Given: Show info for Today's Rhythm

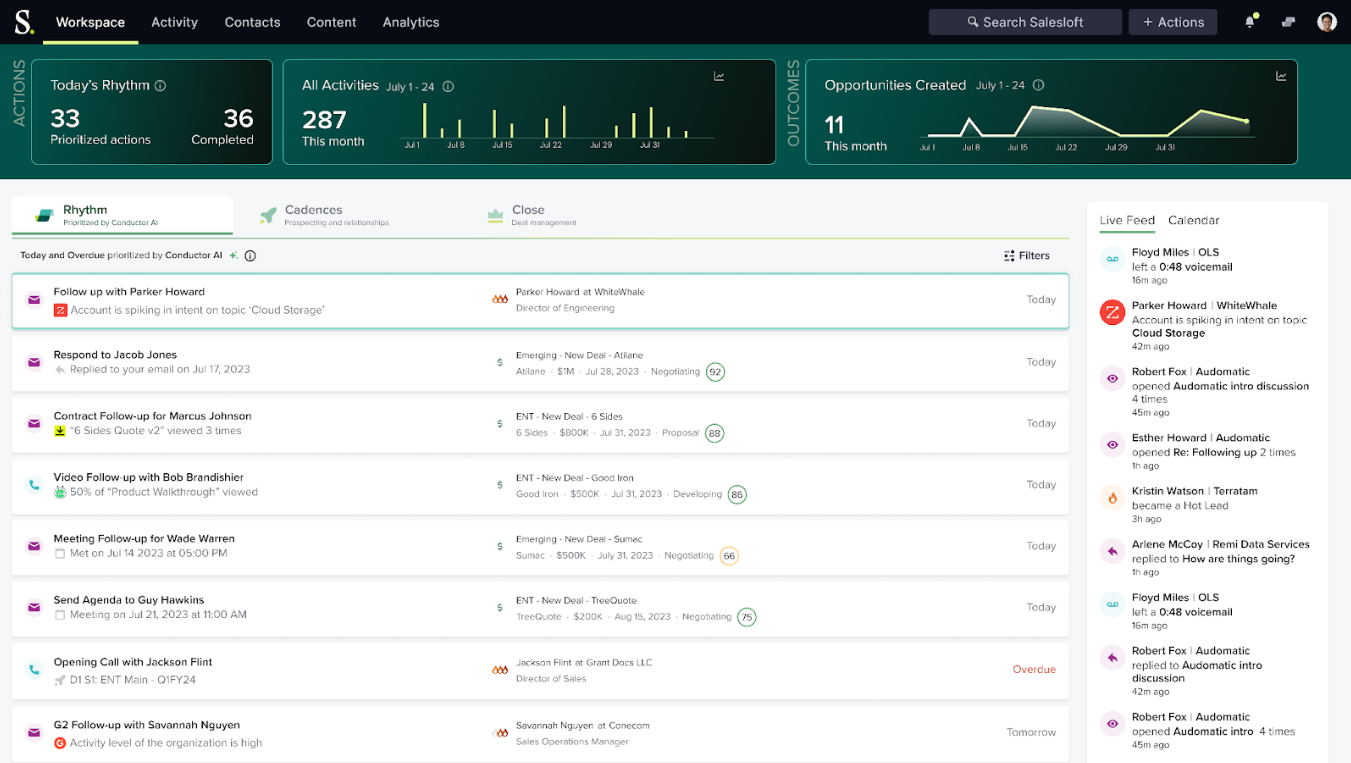Looking at the screenshot, I should (x=160, y=86).
